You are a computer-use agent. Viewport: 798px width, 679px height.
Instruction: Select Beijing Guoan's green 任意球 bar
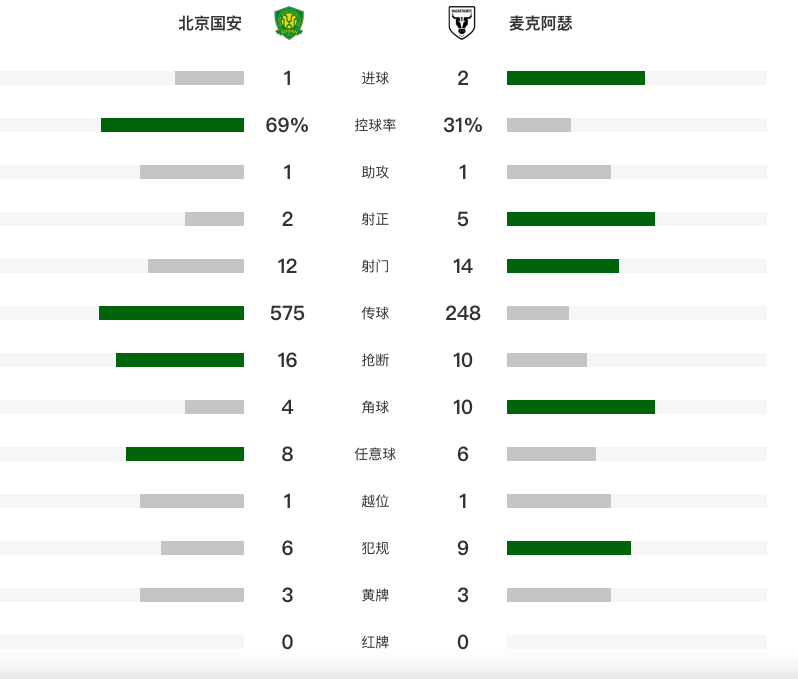pyautogui.click(x=185, y=454)
